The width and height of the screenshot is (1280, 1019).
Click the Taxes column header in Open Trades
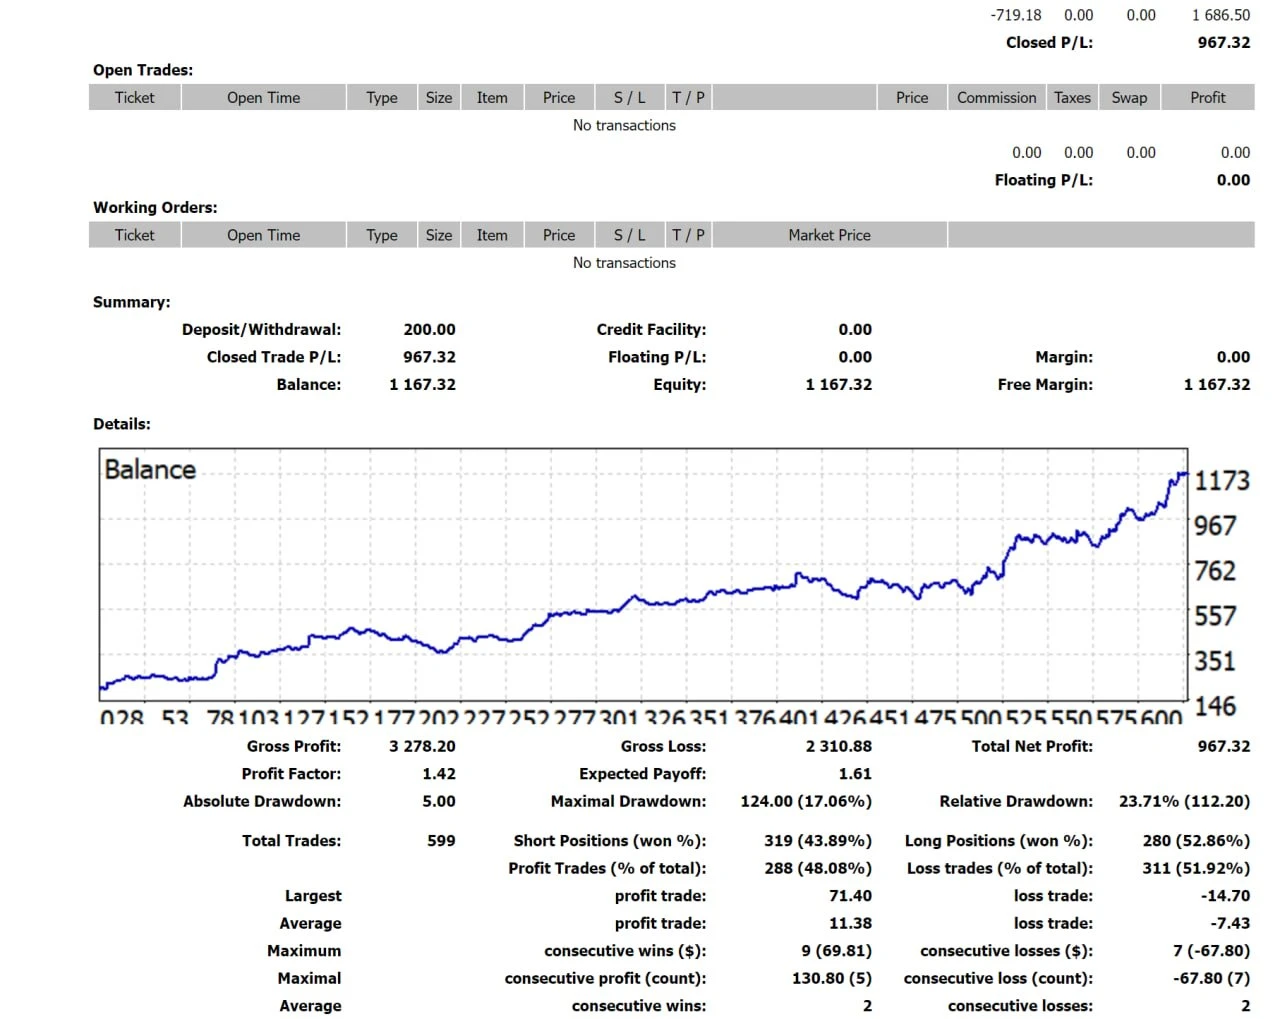[x=1072, y=98]
